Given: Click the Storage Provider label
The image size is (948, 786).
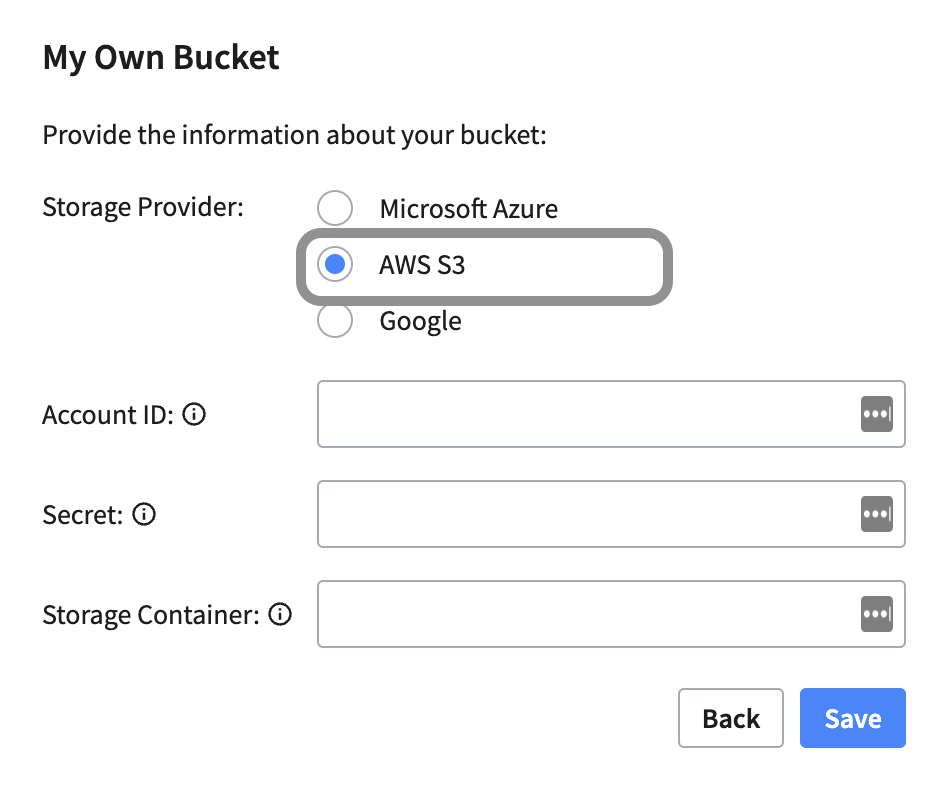Looking at the screenshot, I should coord(142,207).
